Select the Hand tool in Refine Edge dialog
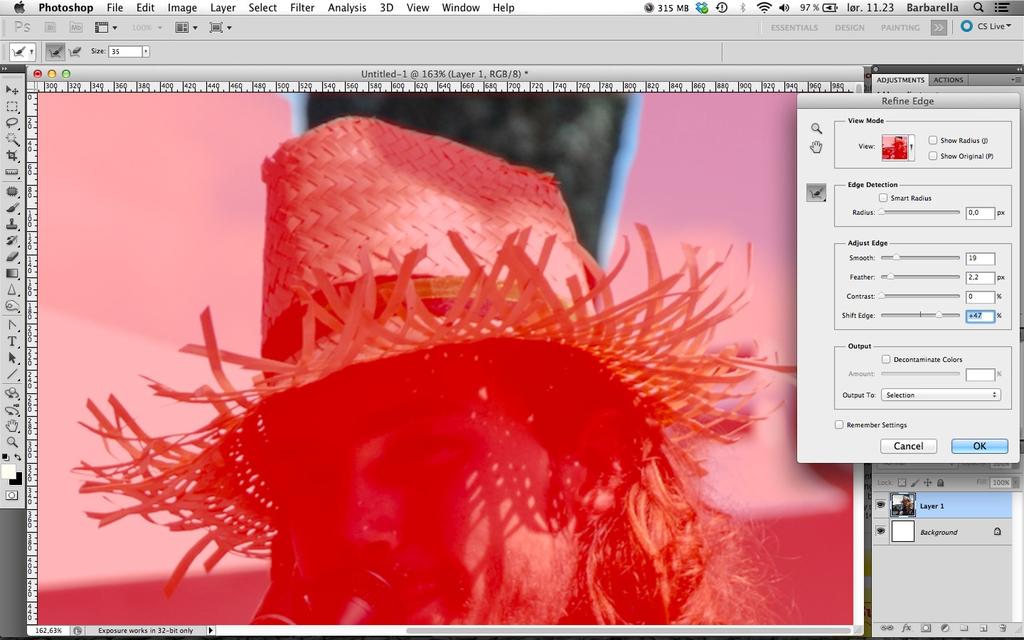 pyautogui.click(x=816, y=148)
